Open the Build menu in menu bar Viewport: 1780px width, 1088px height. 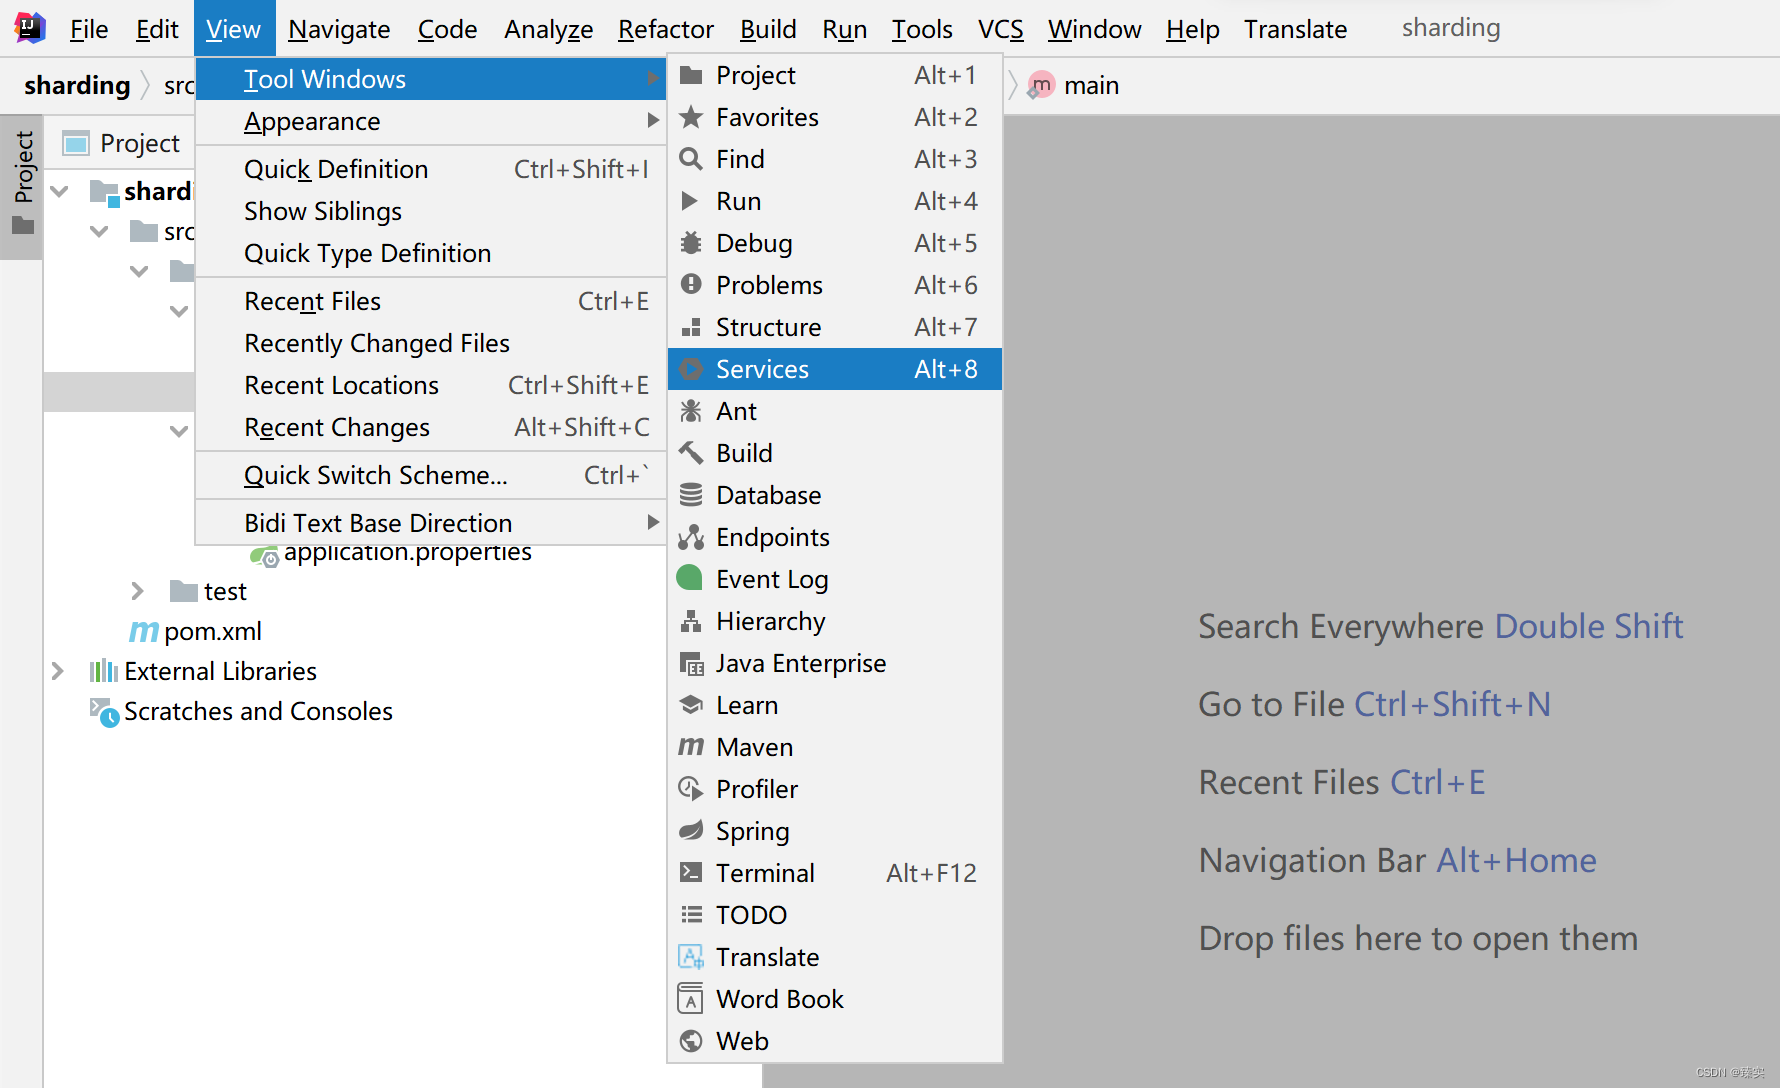click(x=768, y=29)
